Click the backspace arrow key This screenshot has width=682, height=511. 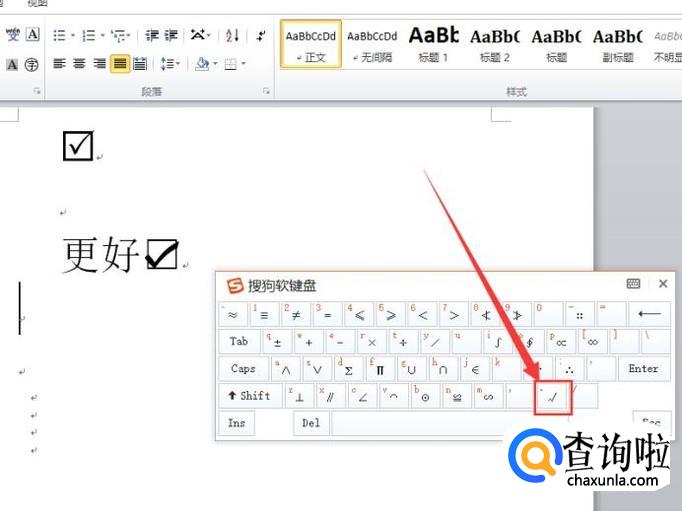649,314
